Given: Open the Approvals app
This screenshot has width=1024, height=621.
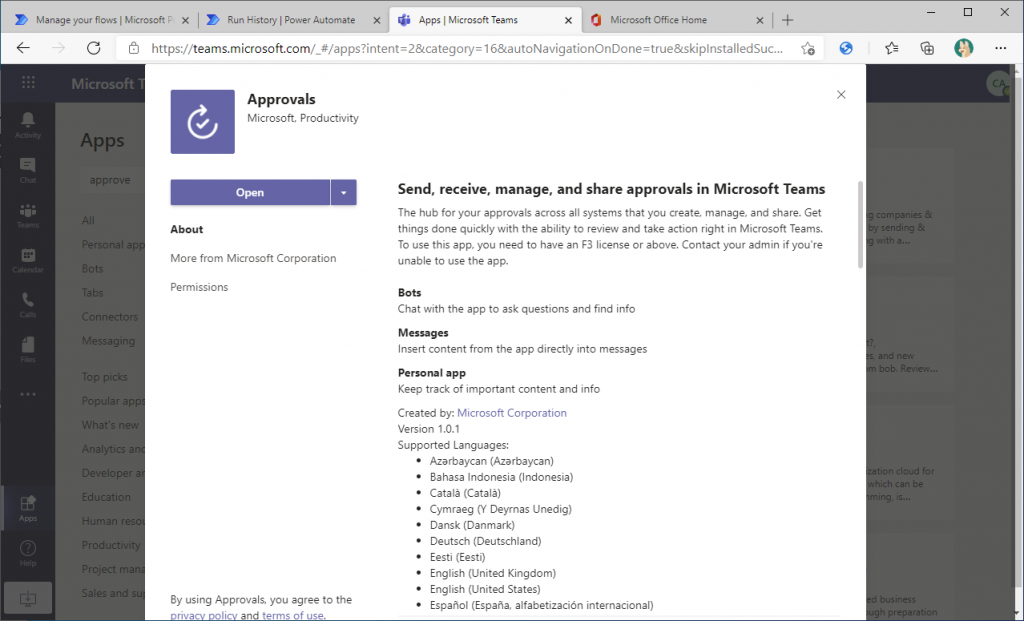Looking at the screenshot, I should pos(250,193).
